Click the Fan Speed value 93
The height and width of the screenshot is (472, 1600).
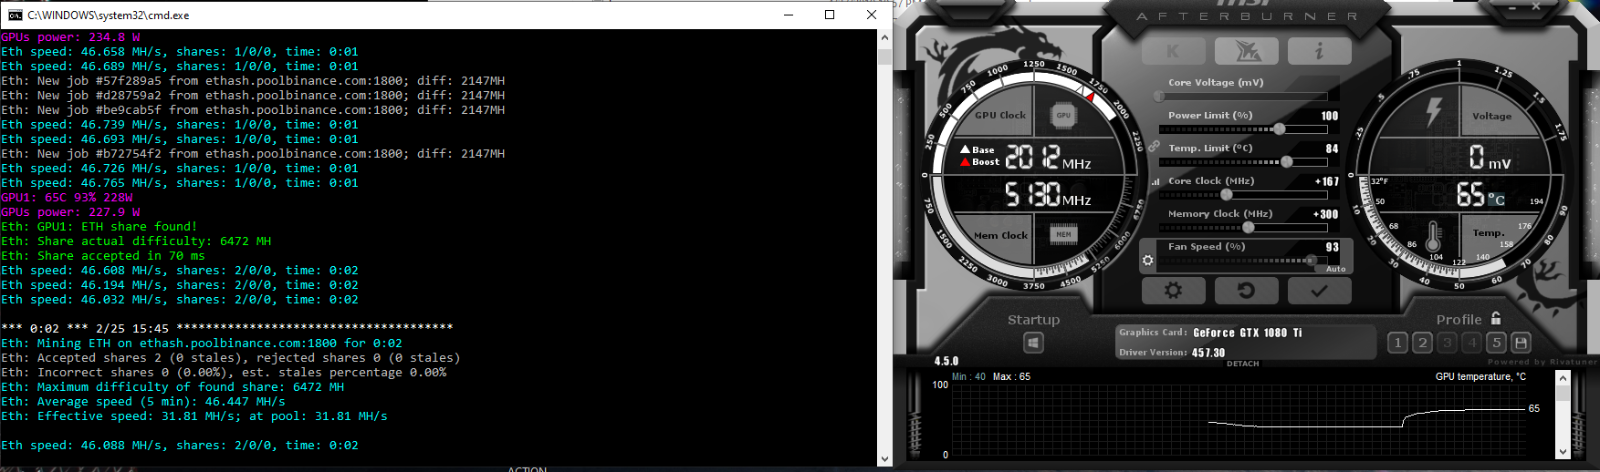click(x=1332, y=247)
